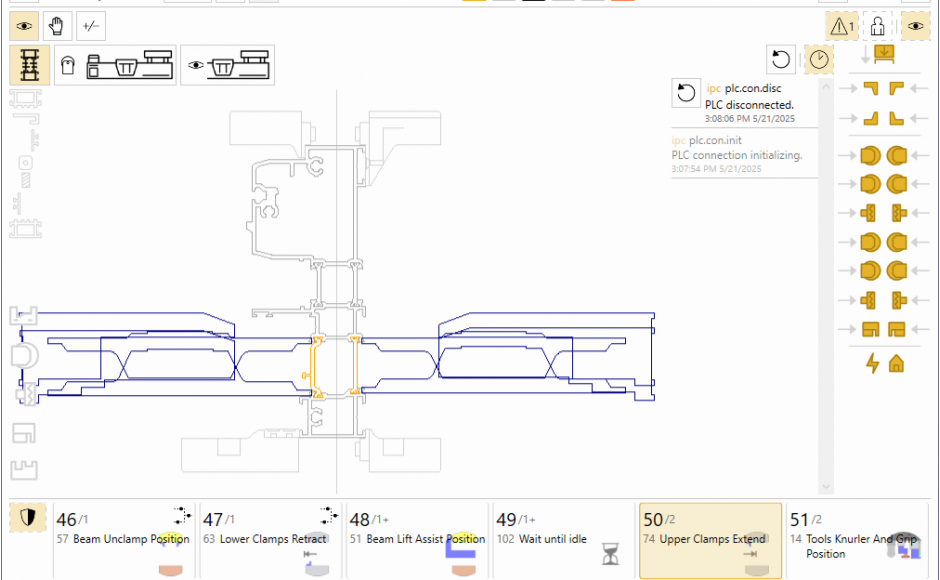Open the warning triangle alerts indicator
The height and width of the screenshot is (580, 940).
[x=840, y=27]
